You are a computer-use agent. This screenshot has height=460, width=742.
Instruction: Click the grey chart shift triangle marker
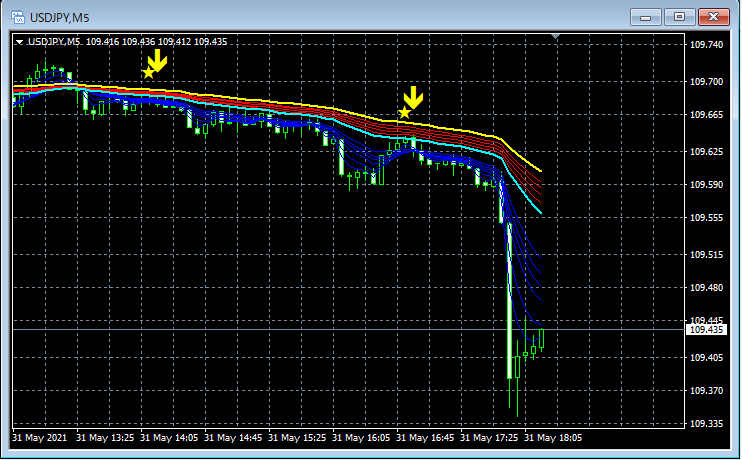[x=556, y=36]
